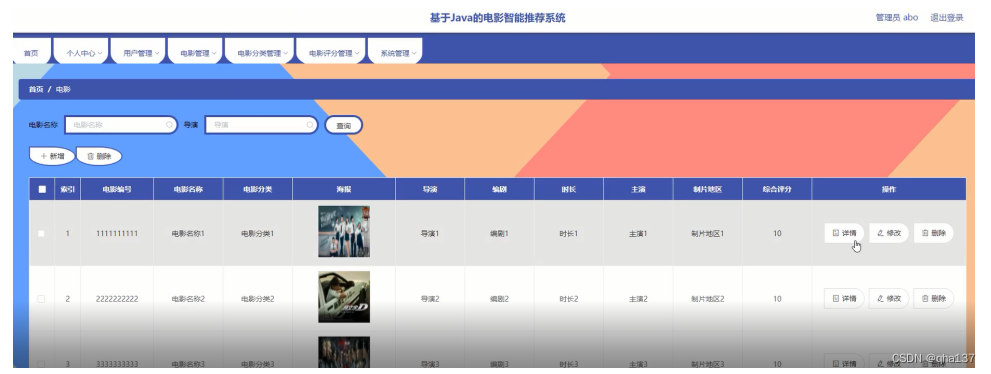Viewport: 991px width, 374px height.
Task: Log out via 退出登录
Action: click(947, 18)
